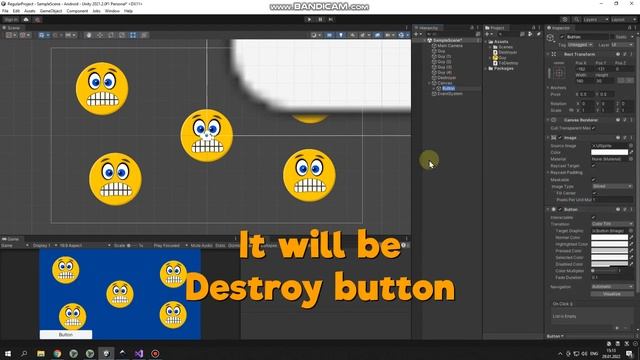Screen dimensions: 640x360
Task: Open the Gizmos menu icon in Scene toolbar
Action: 402,35
